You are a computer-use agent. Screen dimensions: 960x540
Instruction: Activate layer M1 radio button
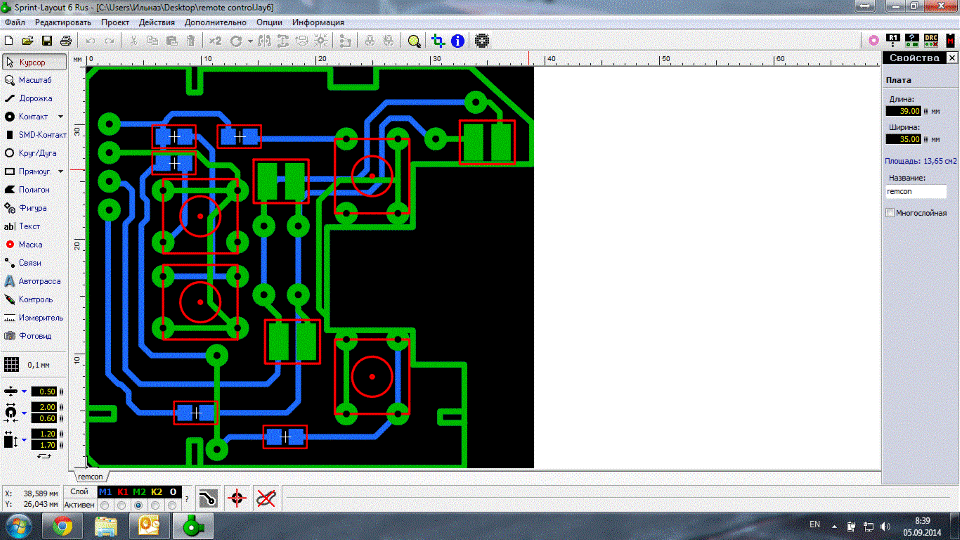point(105,506)
